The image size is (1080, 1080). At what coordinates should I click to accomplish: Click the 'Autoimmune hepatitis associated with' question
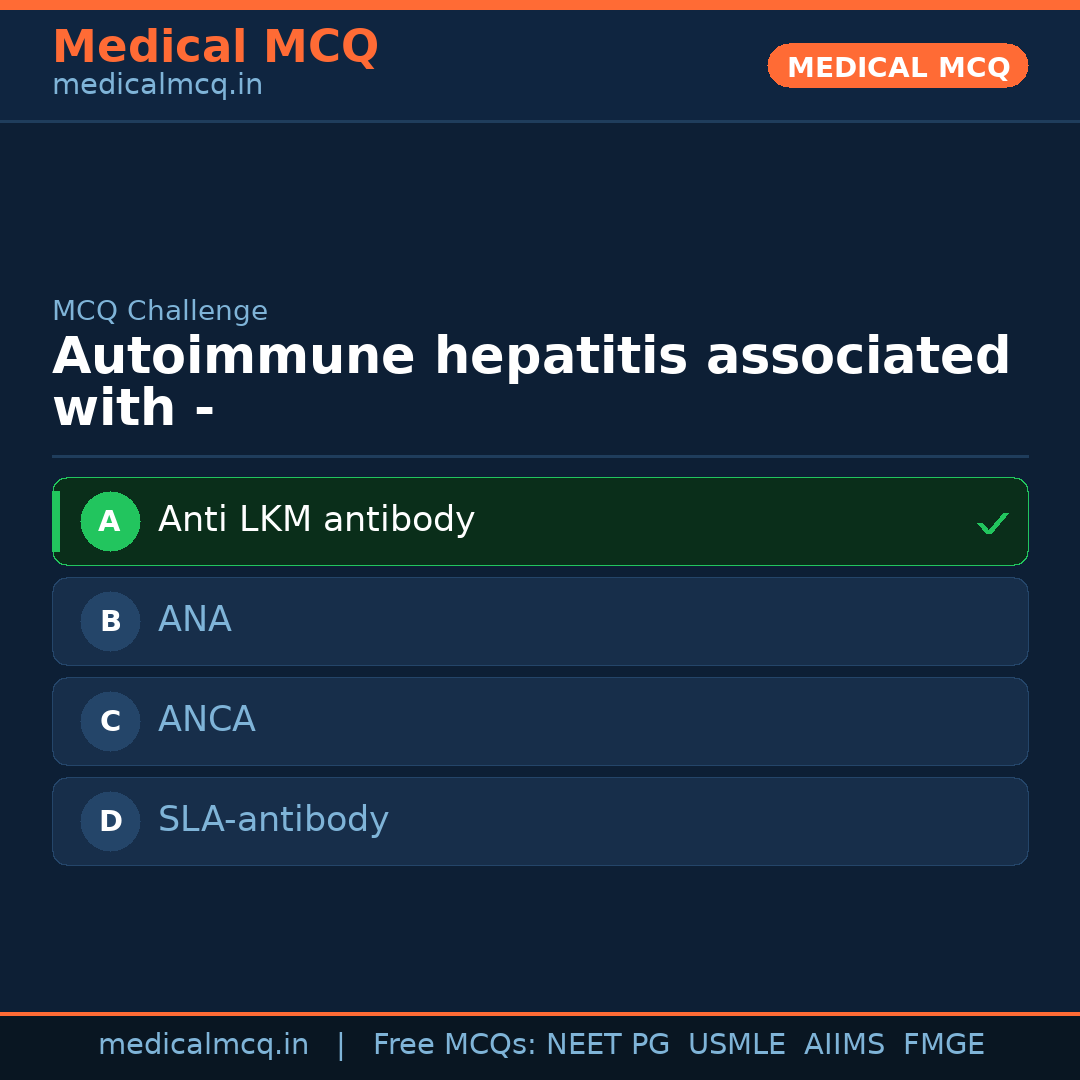tap(531, 382)
